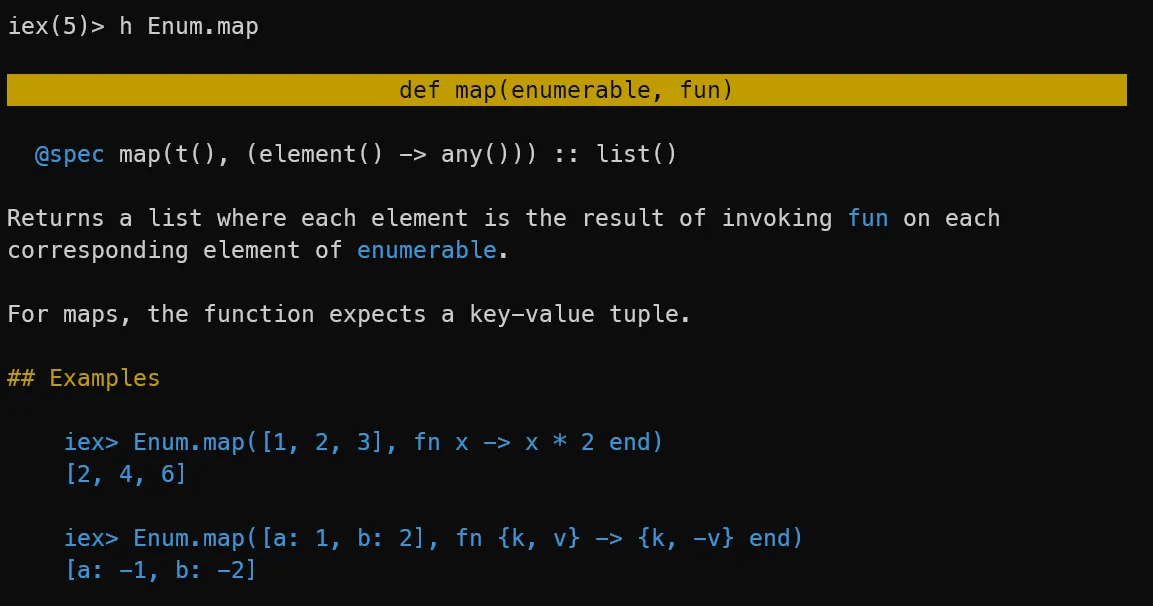
Task: Click the "[1, 2, 3]" list argument
Action: coord(322,442)
